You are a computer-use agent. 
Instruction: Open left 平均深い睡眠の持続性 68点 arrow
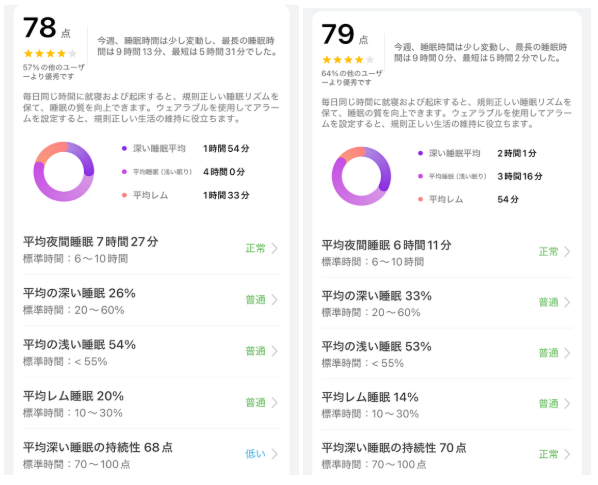(275, 454)
